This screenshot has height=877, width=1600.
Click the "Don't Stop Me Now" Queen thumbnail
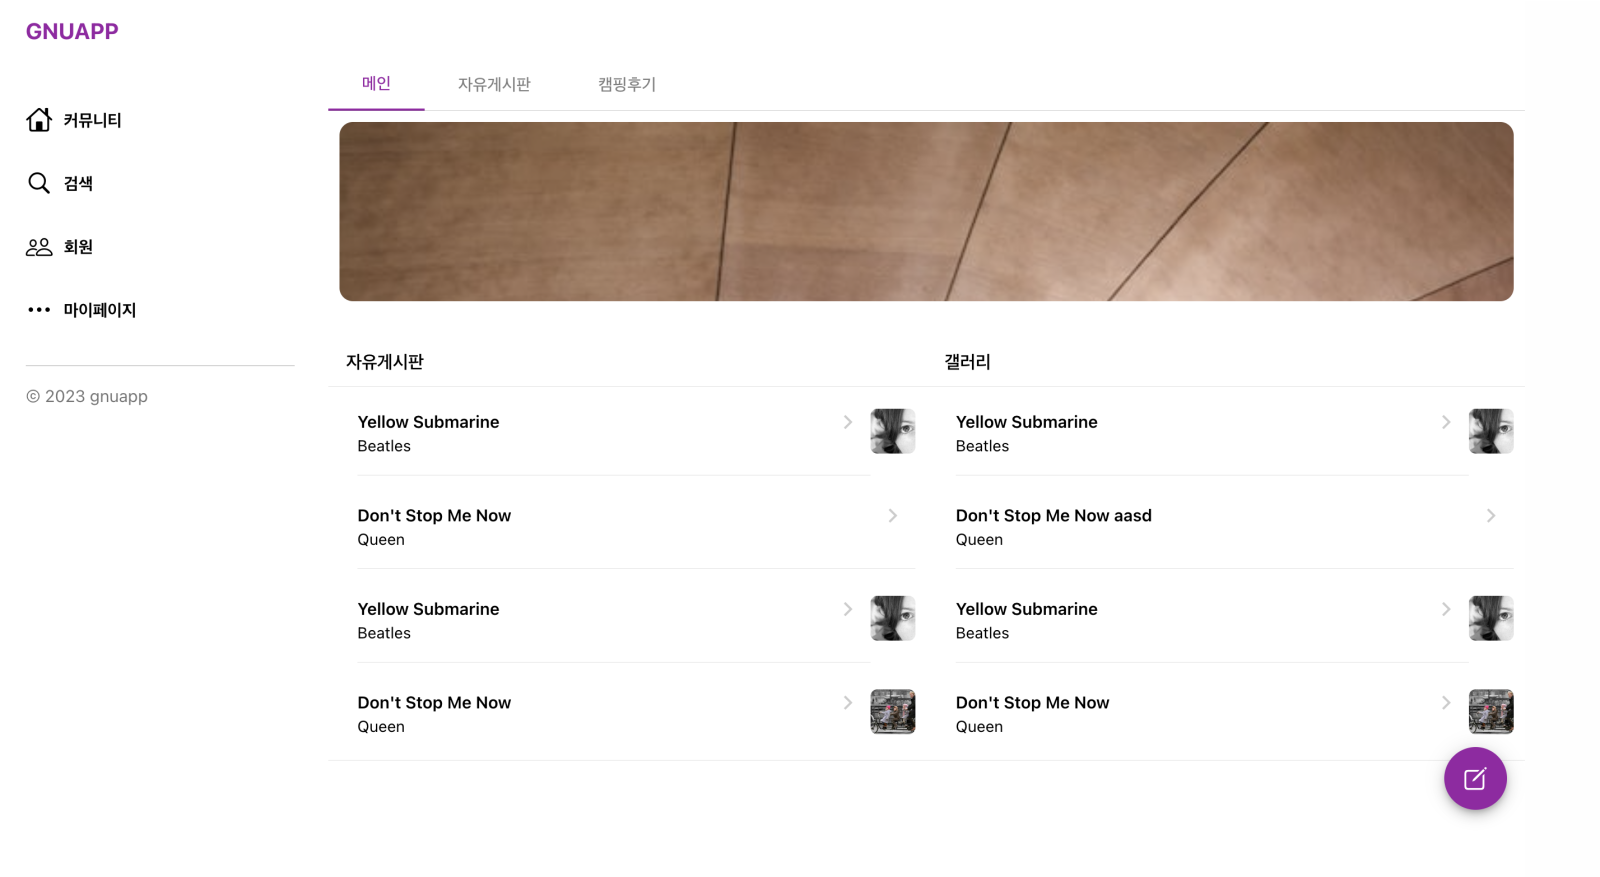[x=893, y=712]
